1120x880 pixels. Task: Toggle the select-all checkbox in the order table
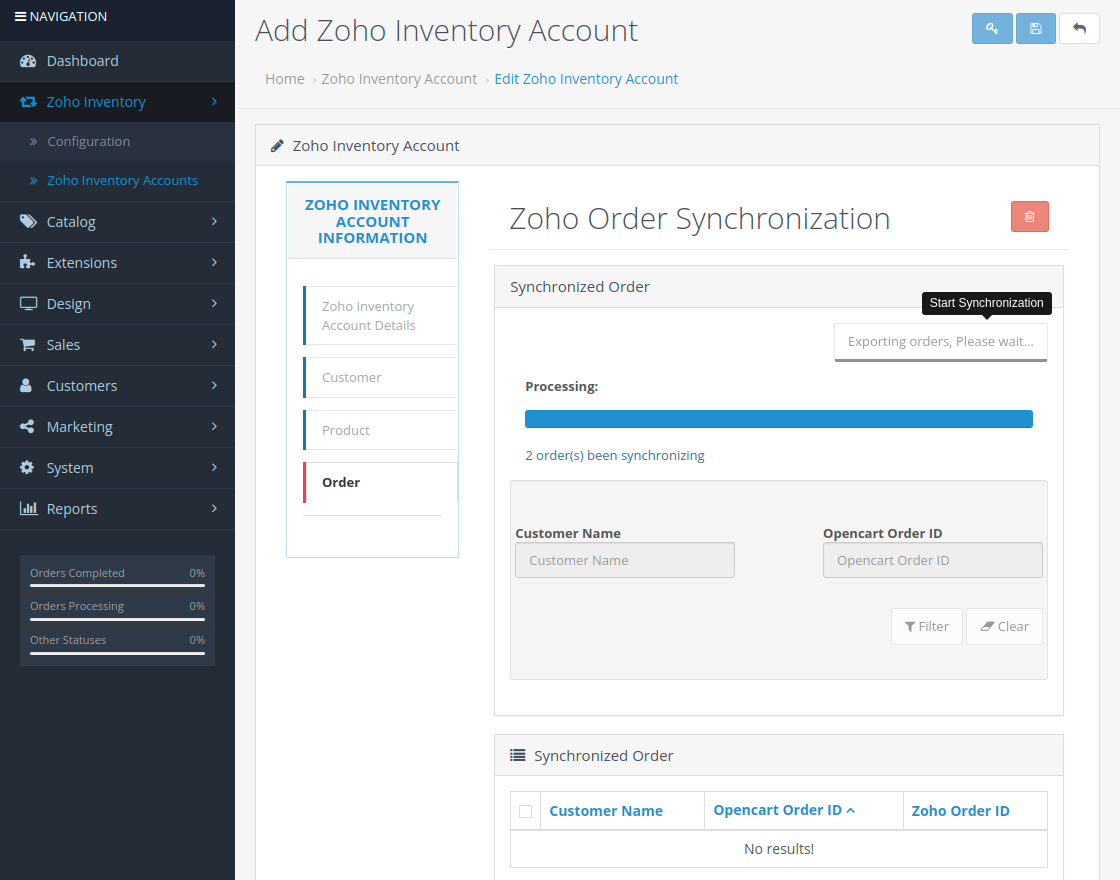525,810
